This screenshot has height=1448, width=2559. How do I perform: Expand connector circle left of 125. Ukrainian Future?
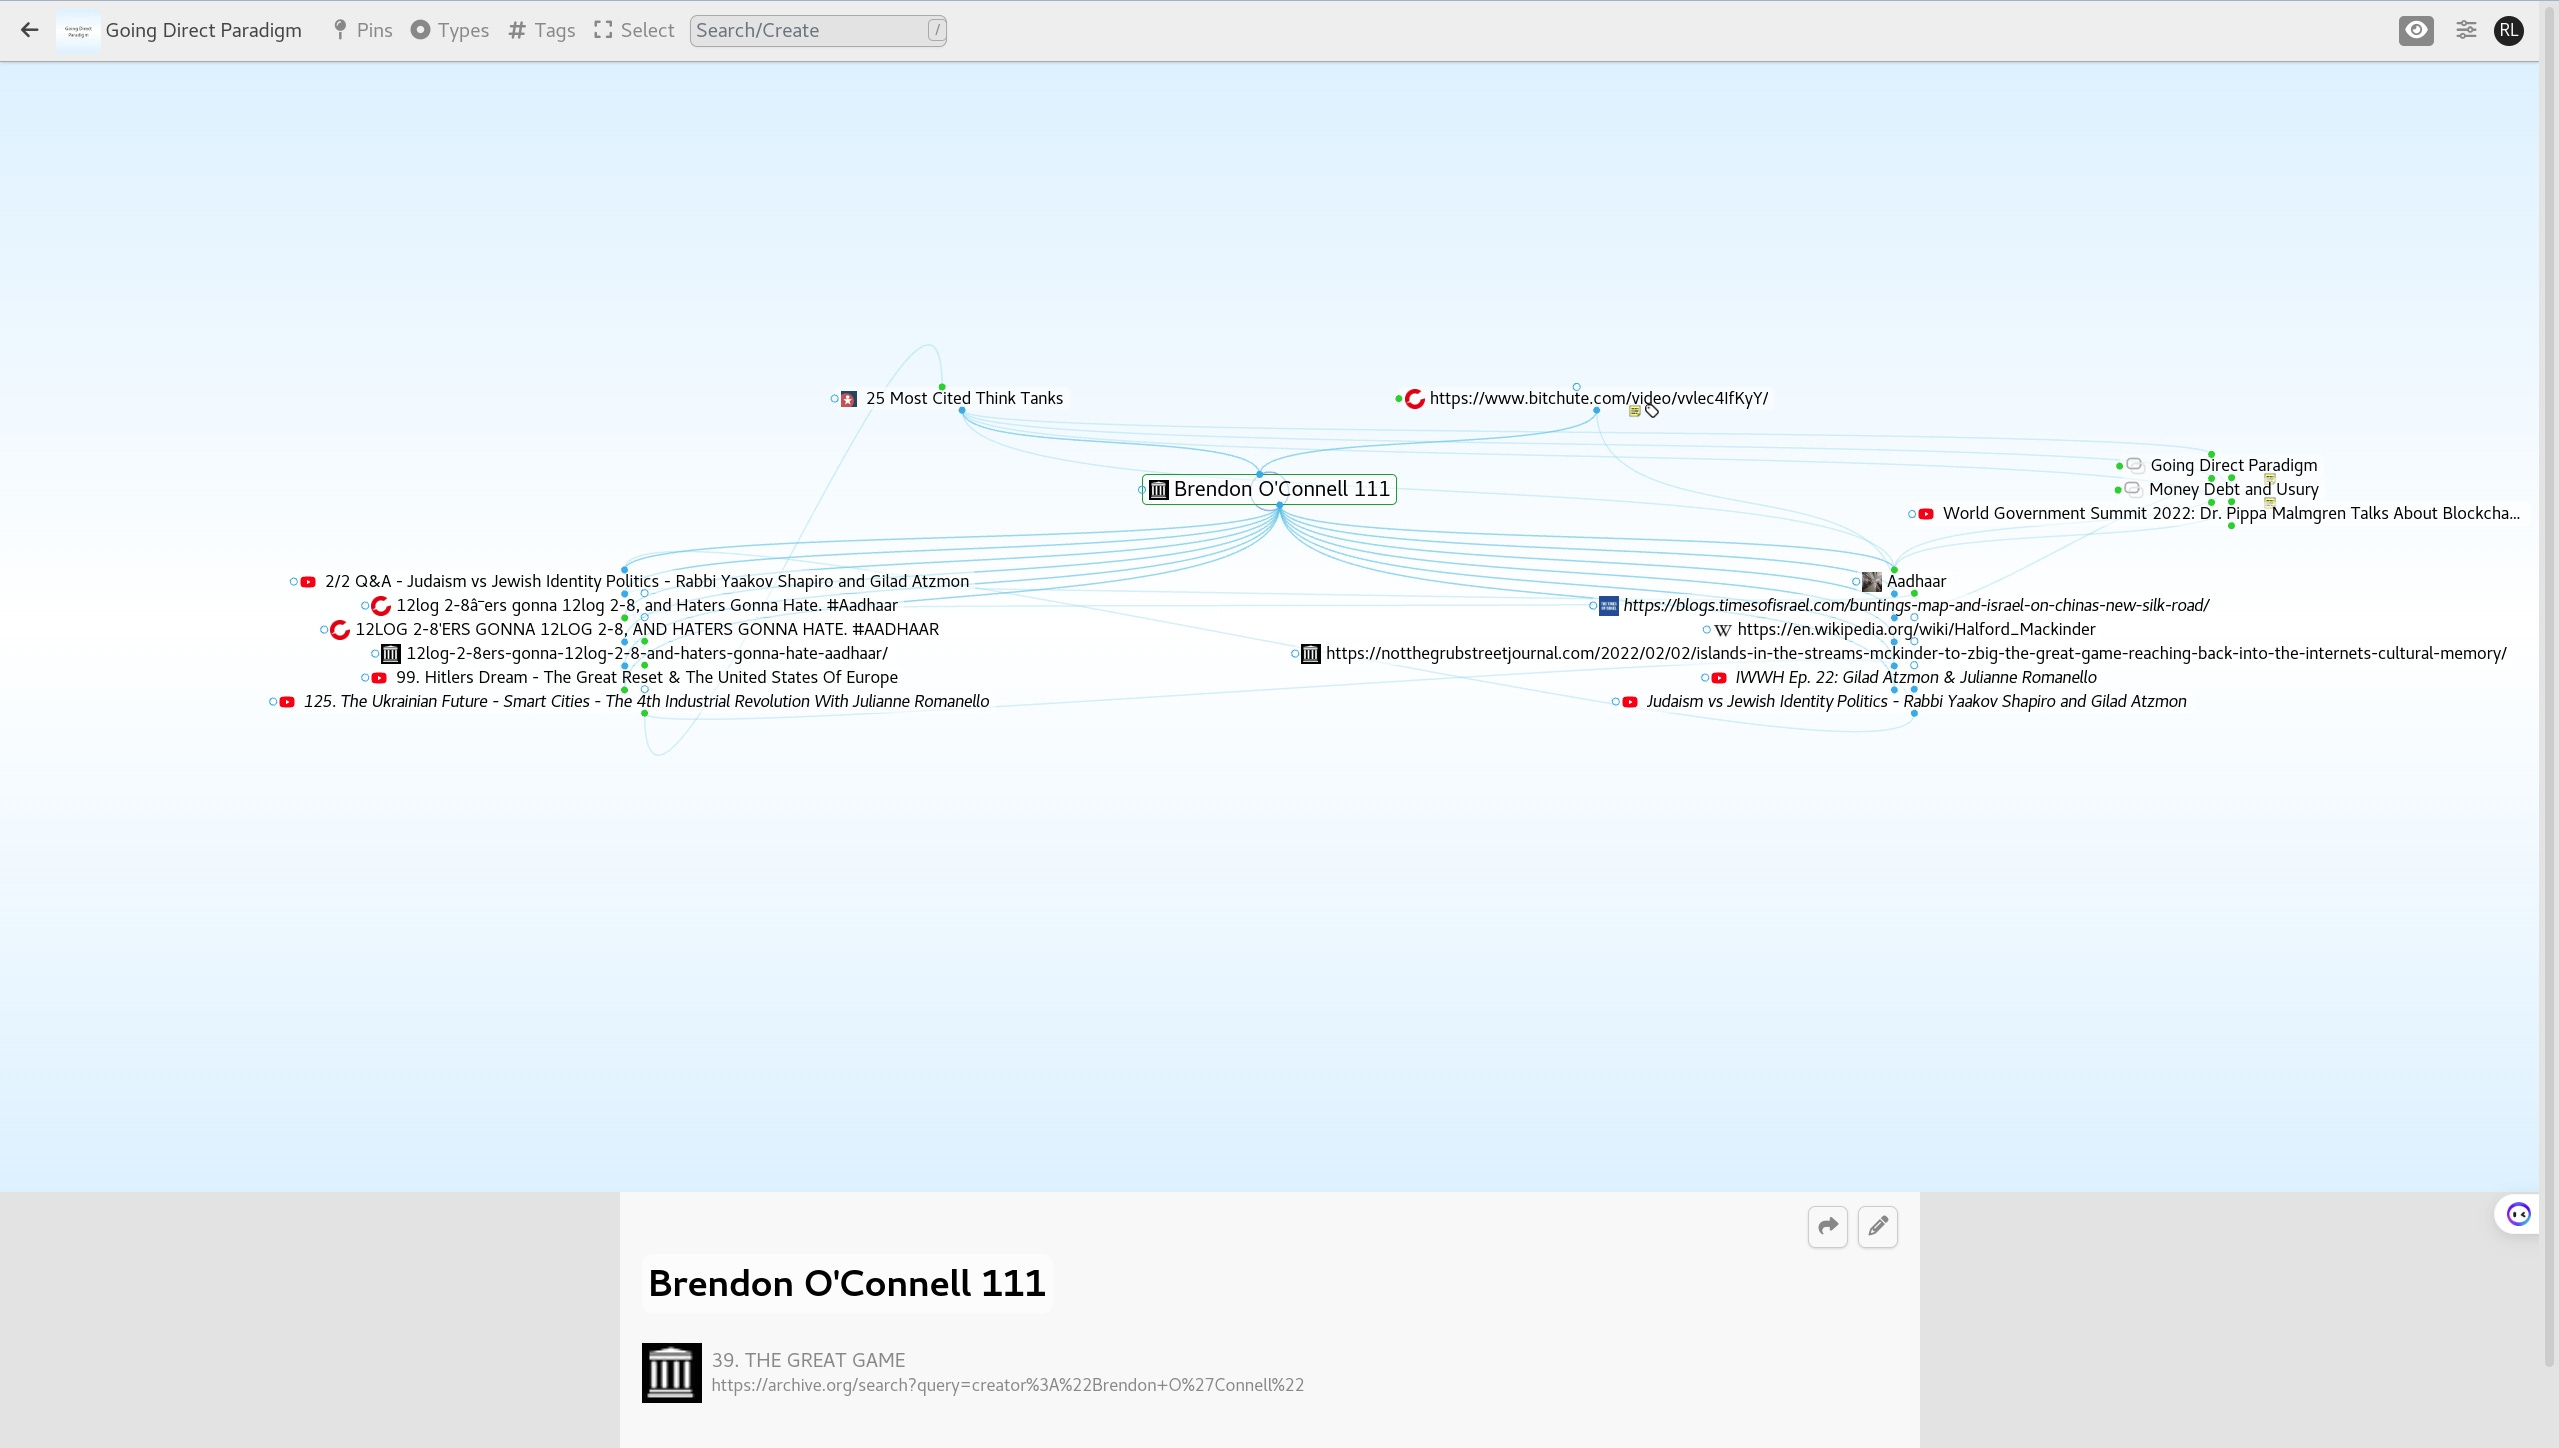click(272, 702)
